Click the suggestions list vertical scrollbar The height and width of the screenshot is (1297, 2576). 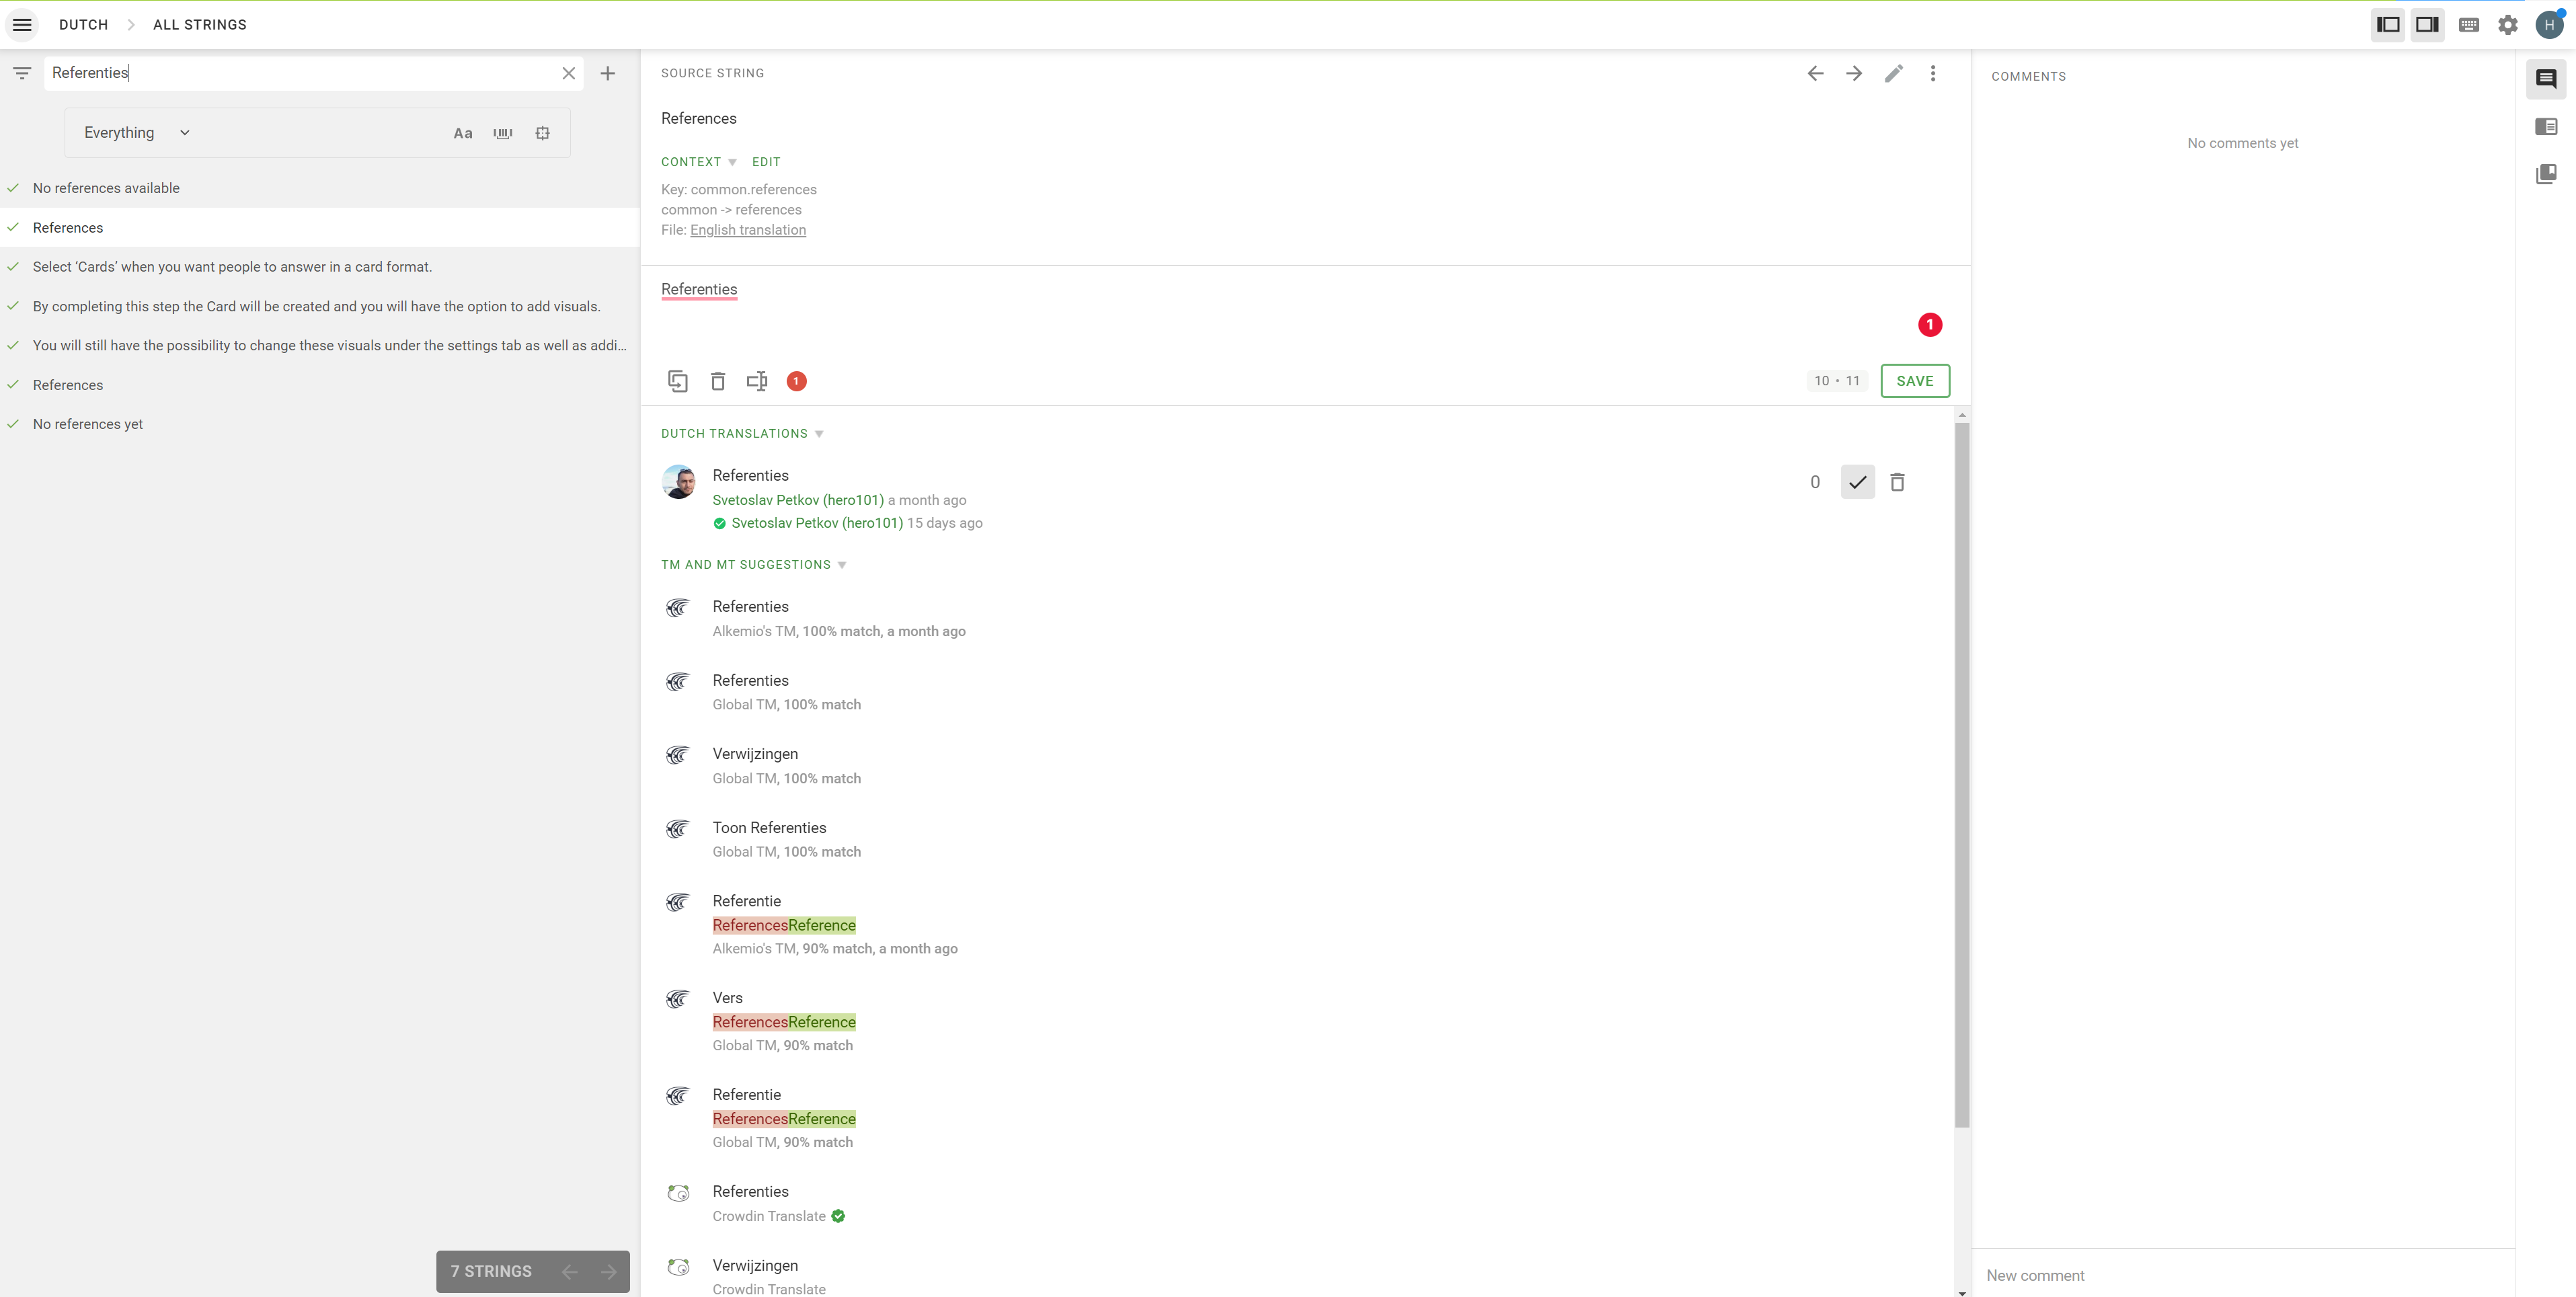(1961, 775)
